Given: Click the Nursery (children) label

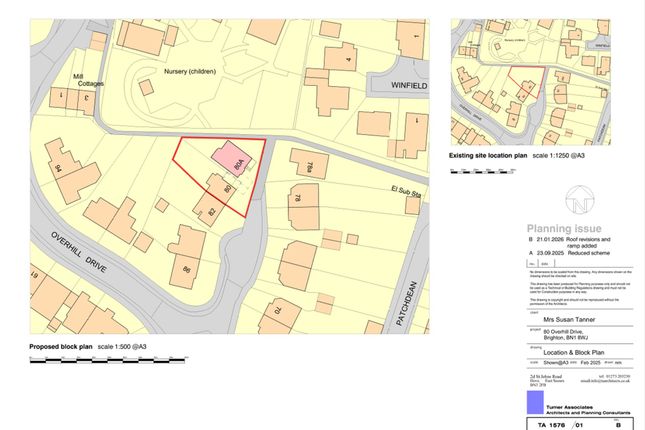Looking at the screenshot, I should coord(174,71).
